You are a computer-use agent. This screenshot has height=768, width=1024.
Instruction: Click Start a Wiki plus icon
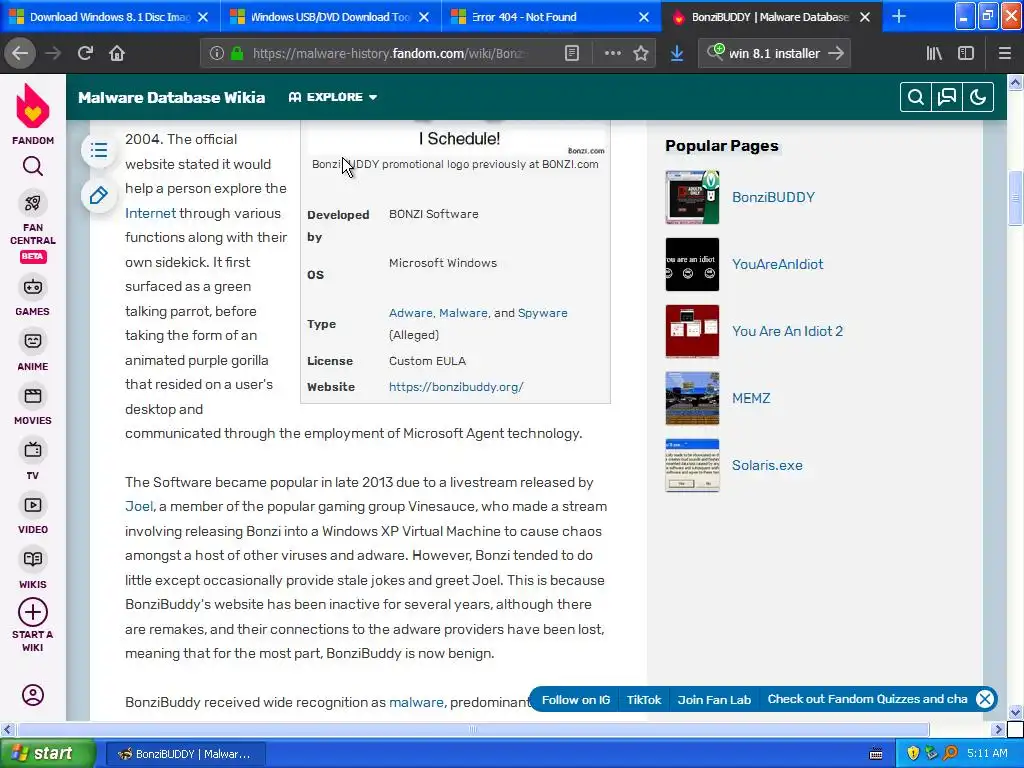tap(33, 613)
